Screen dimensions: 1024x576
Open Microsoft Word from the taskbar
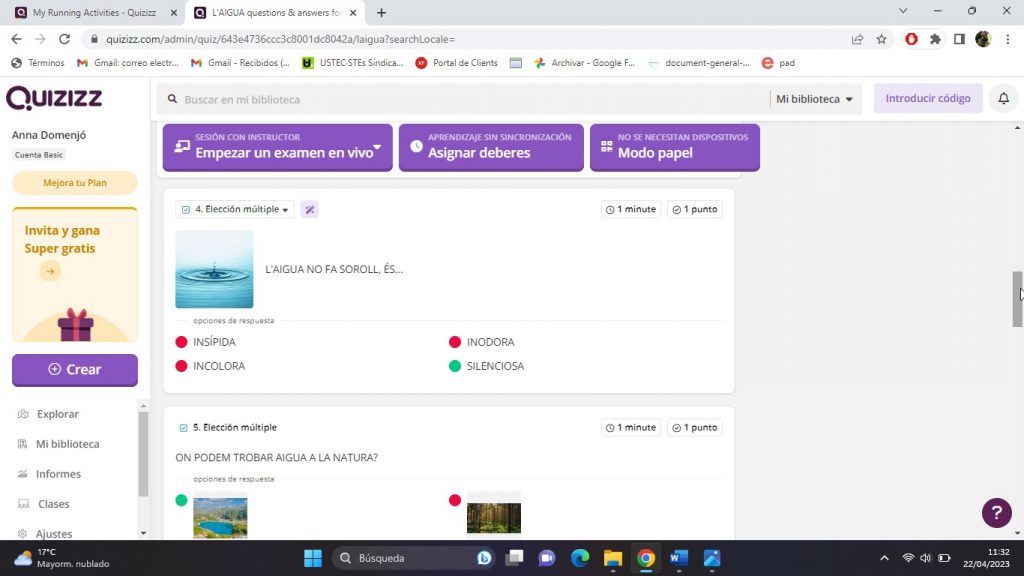coord(679,558)
